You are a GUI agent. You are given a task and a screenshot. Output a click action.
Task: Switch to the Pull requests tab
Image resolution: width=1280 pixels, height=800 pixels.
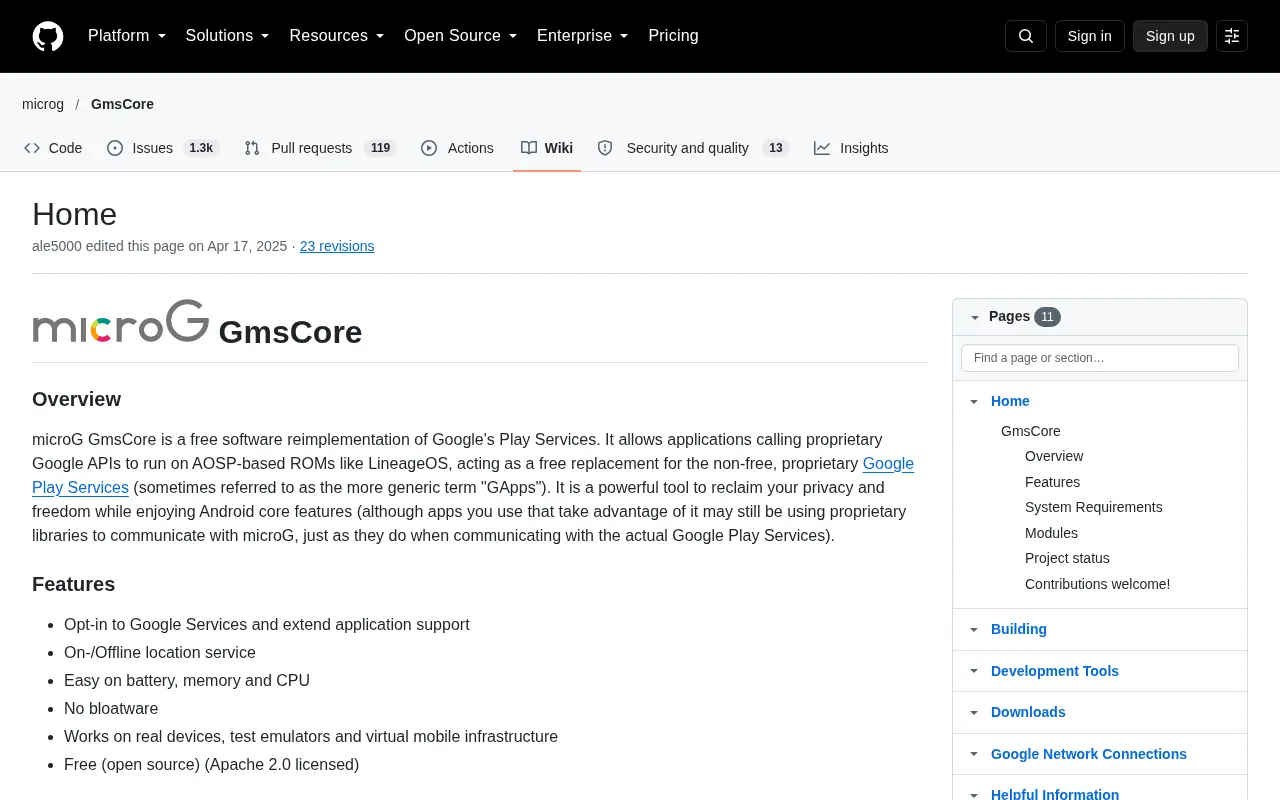pyautogui.click(x=320, y=148)
